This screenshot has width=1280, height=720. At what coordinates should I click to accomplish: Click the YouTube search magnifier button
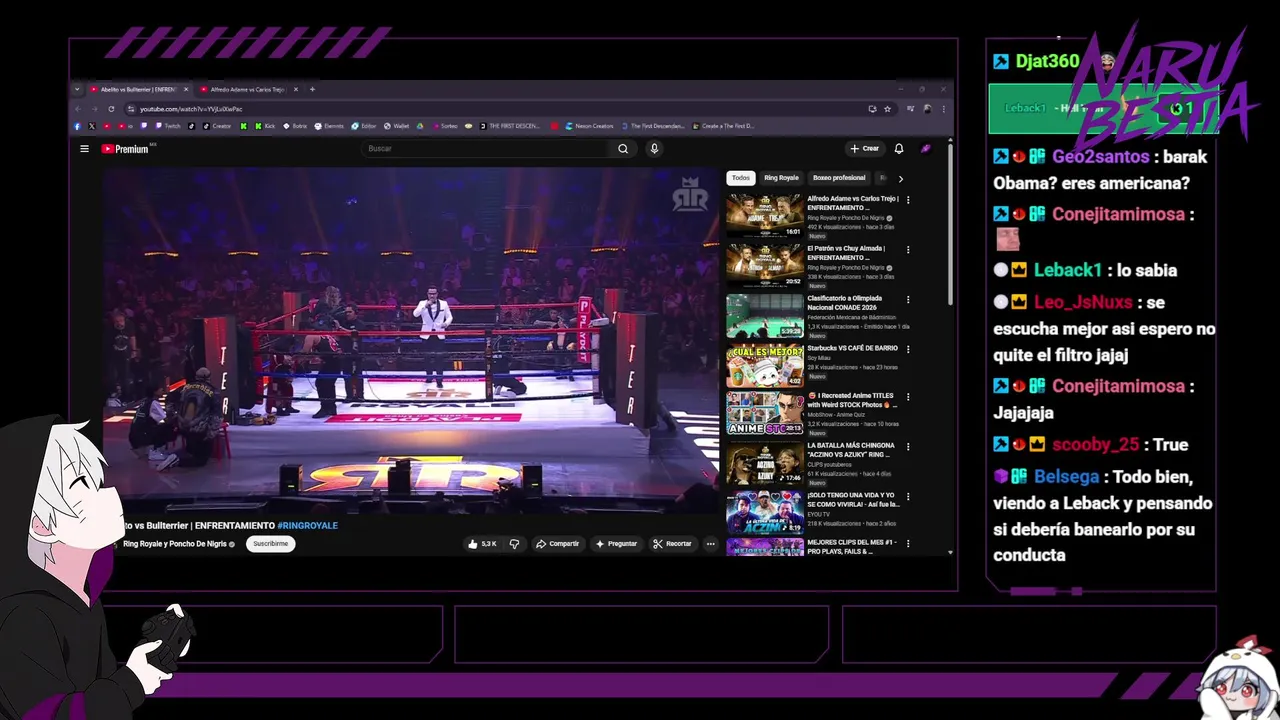(x=623, y=149)
